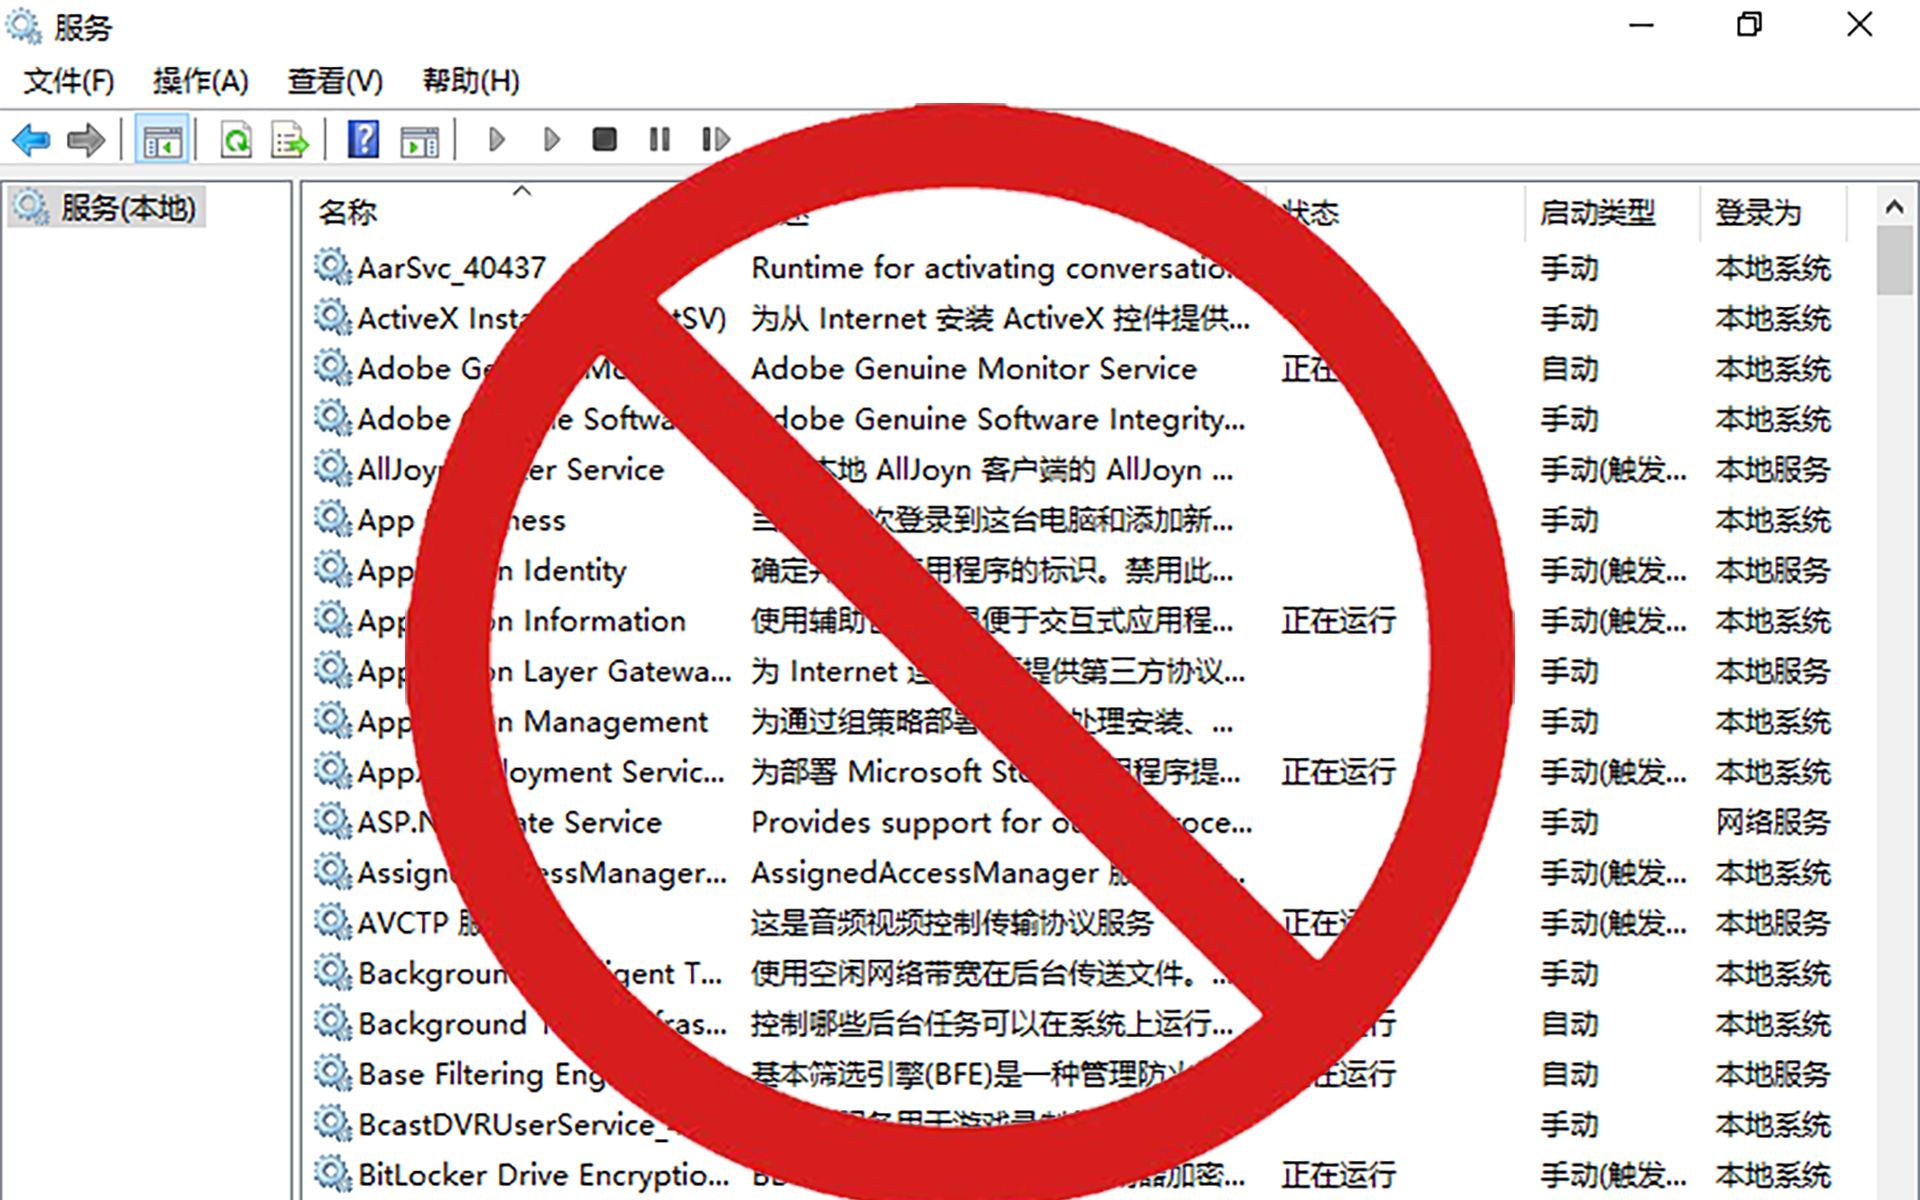Sort by the 名称 column header

348,212
